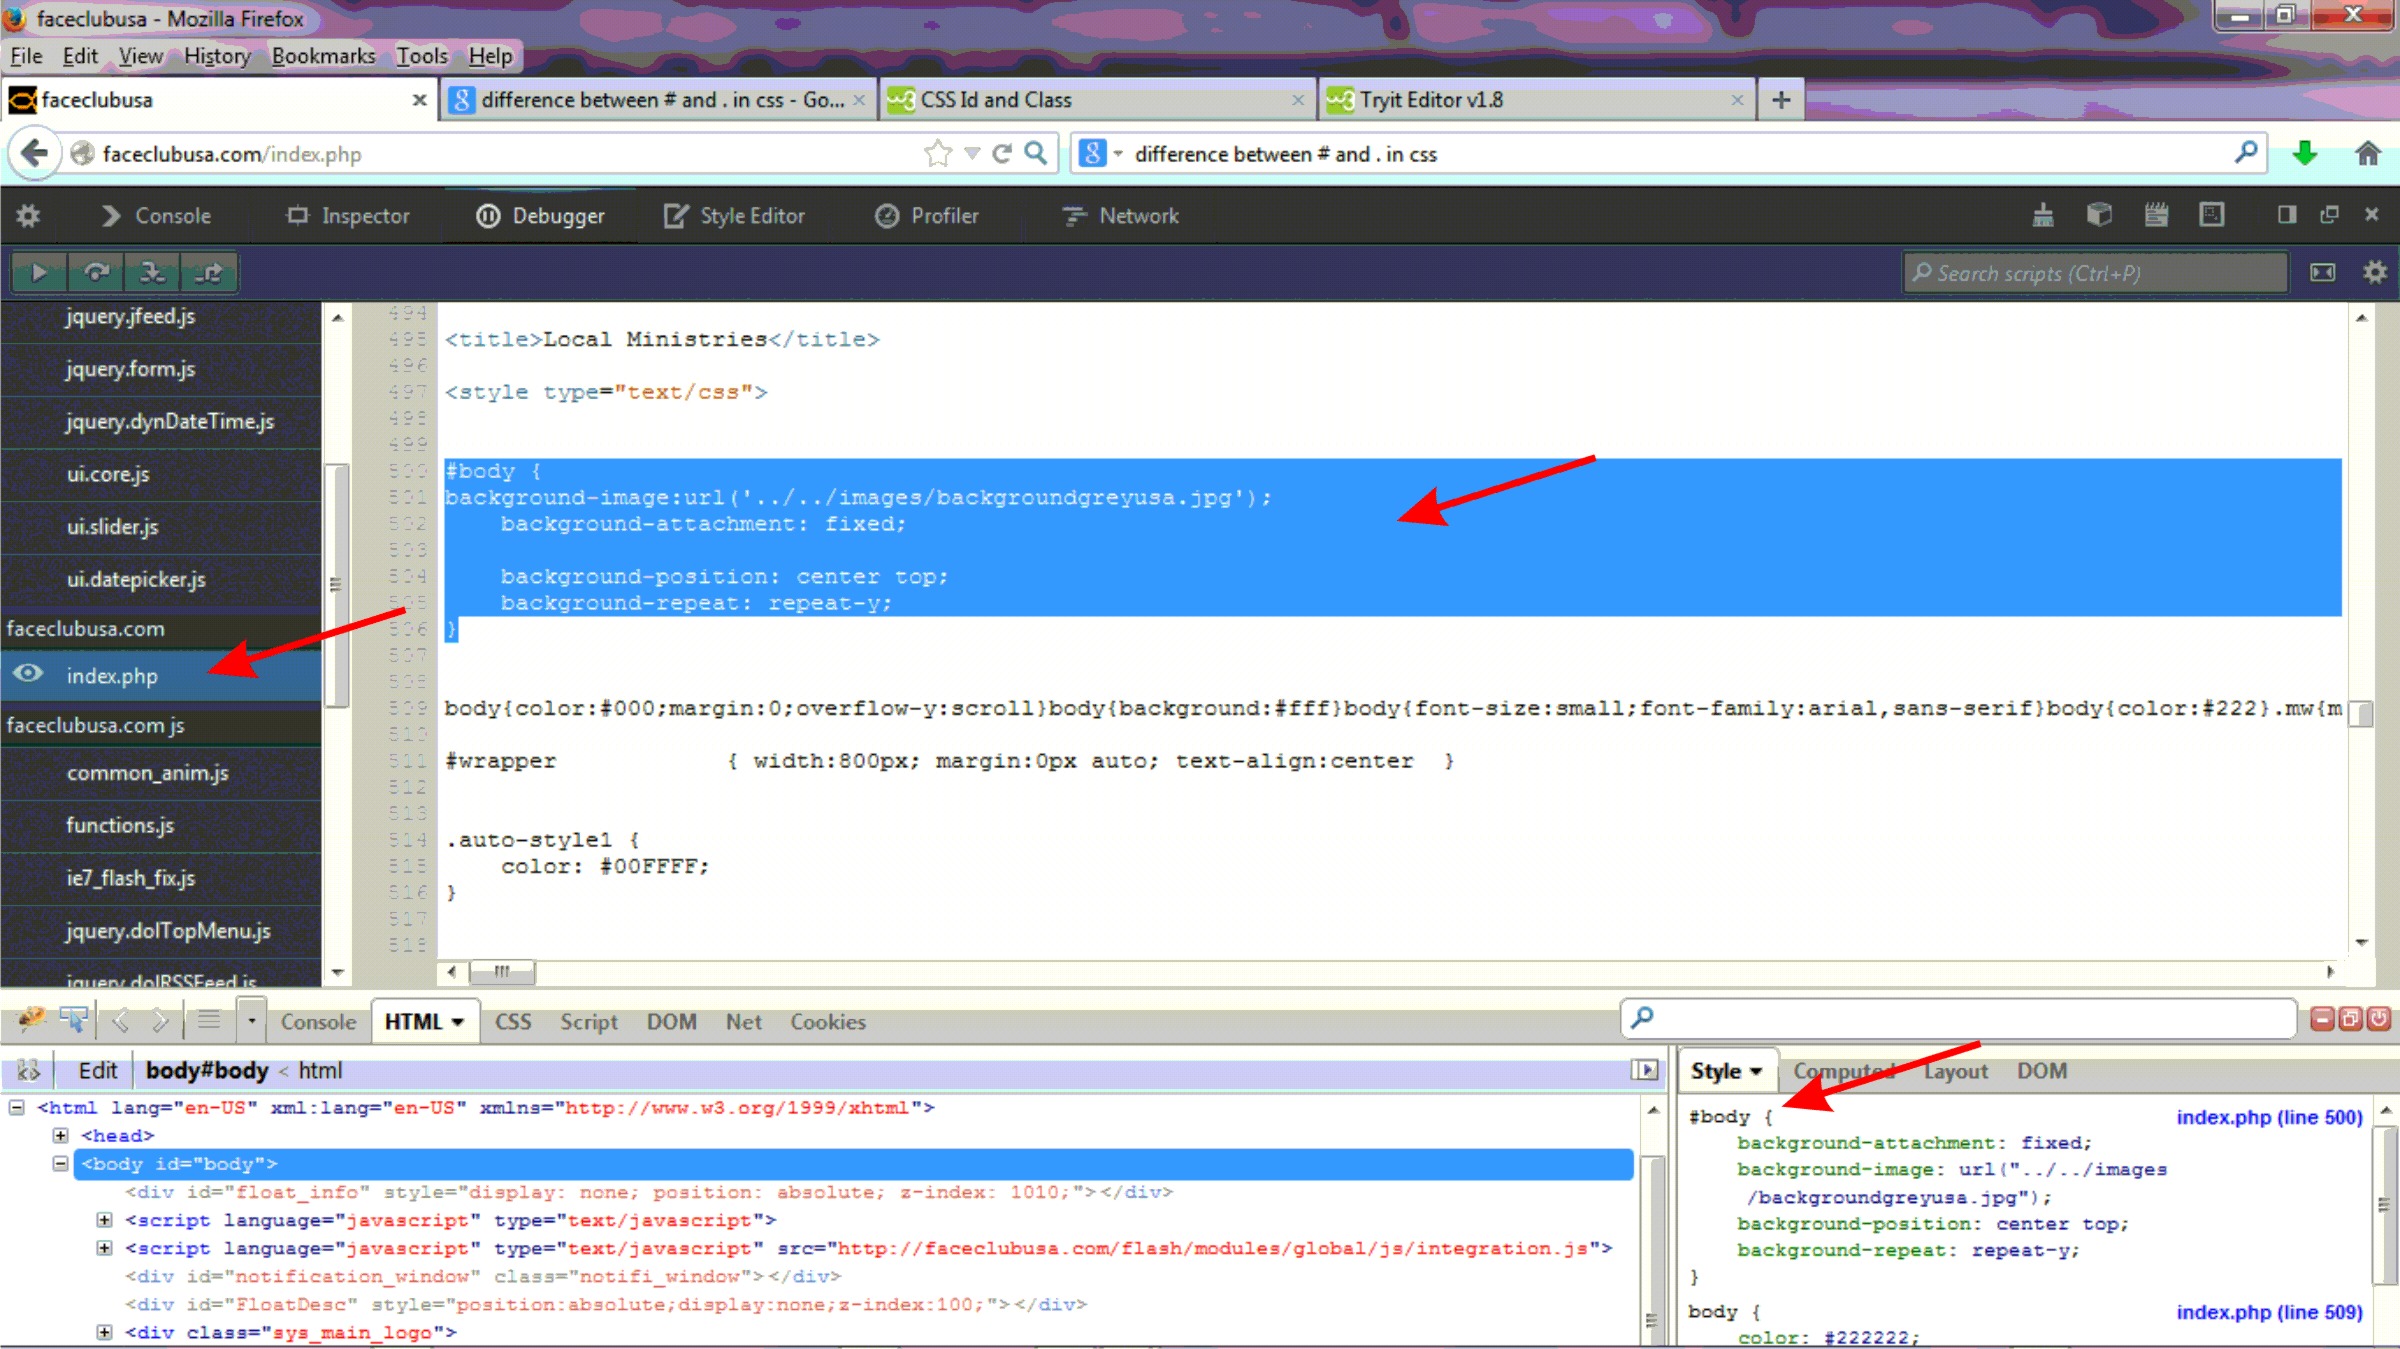The width and height of the screenshot is (2400, 1349).
Task: Open the Style panel dropdown arrow
Action: tap(1756, 1071)
